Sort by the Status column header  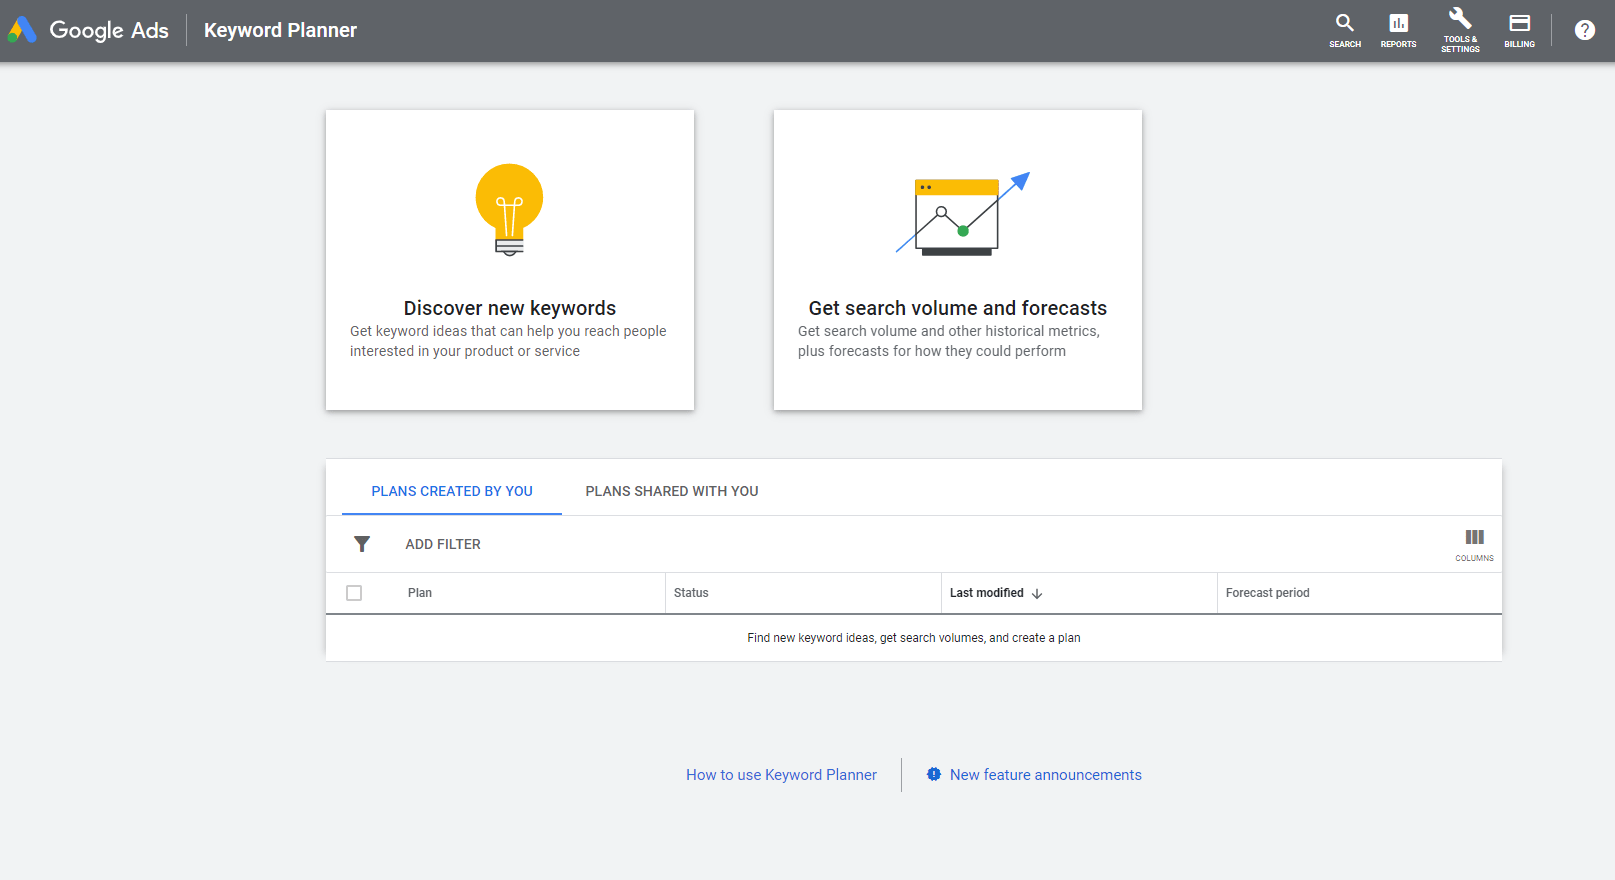[x=691, y=593]
